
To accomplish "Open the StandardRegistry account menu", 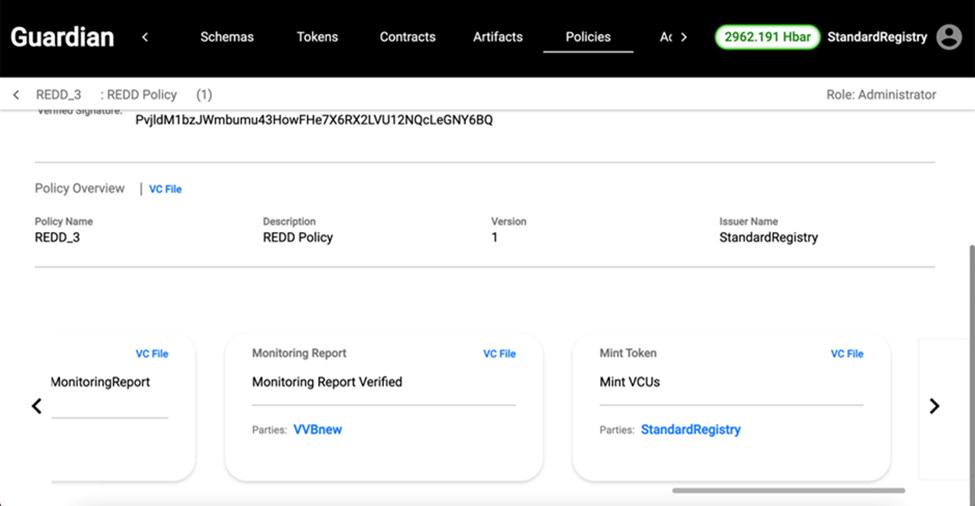I will [877, 37].
